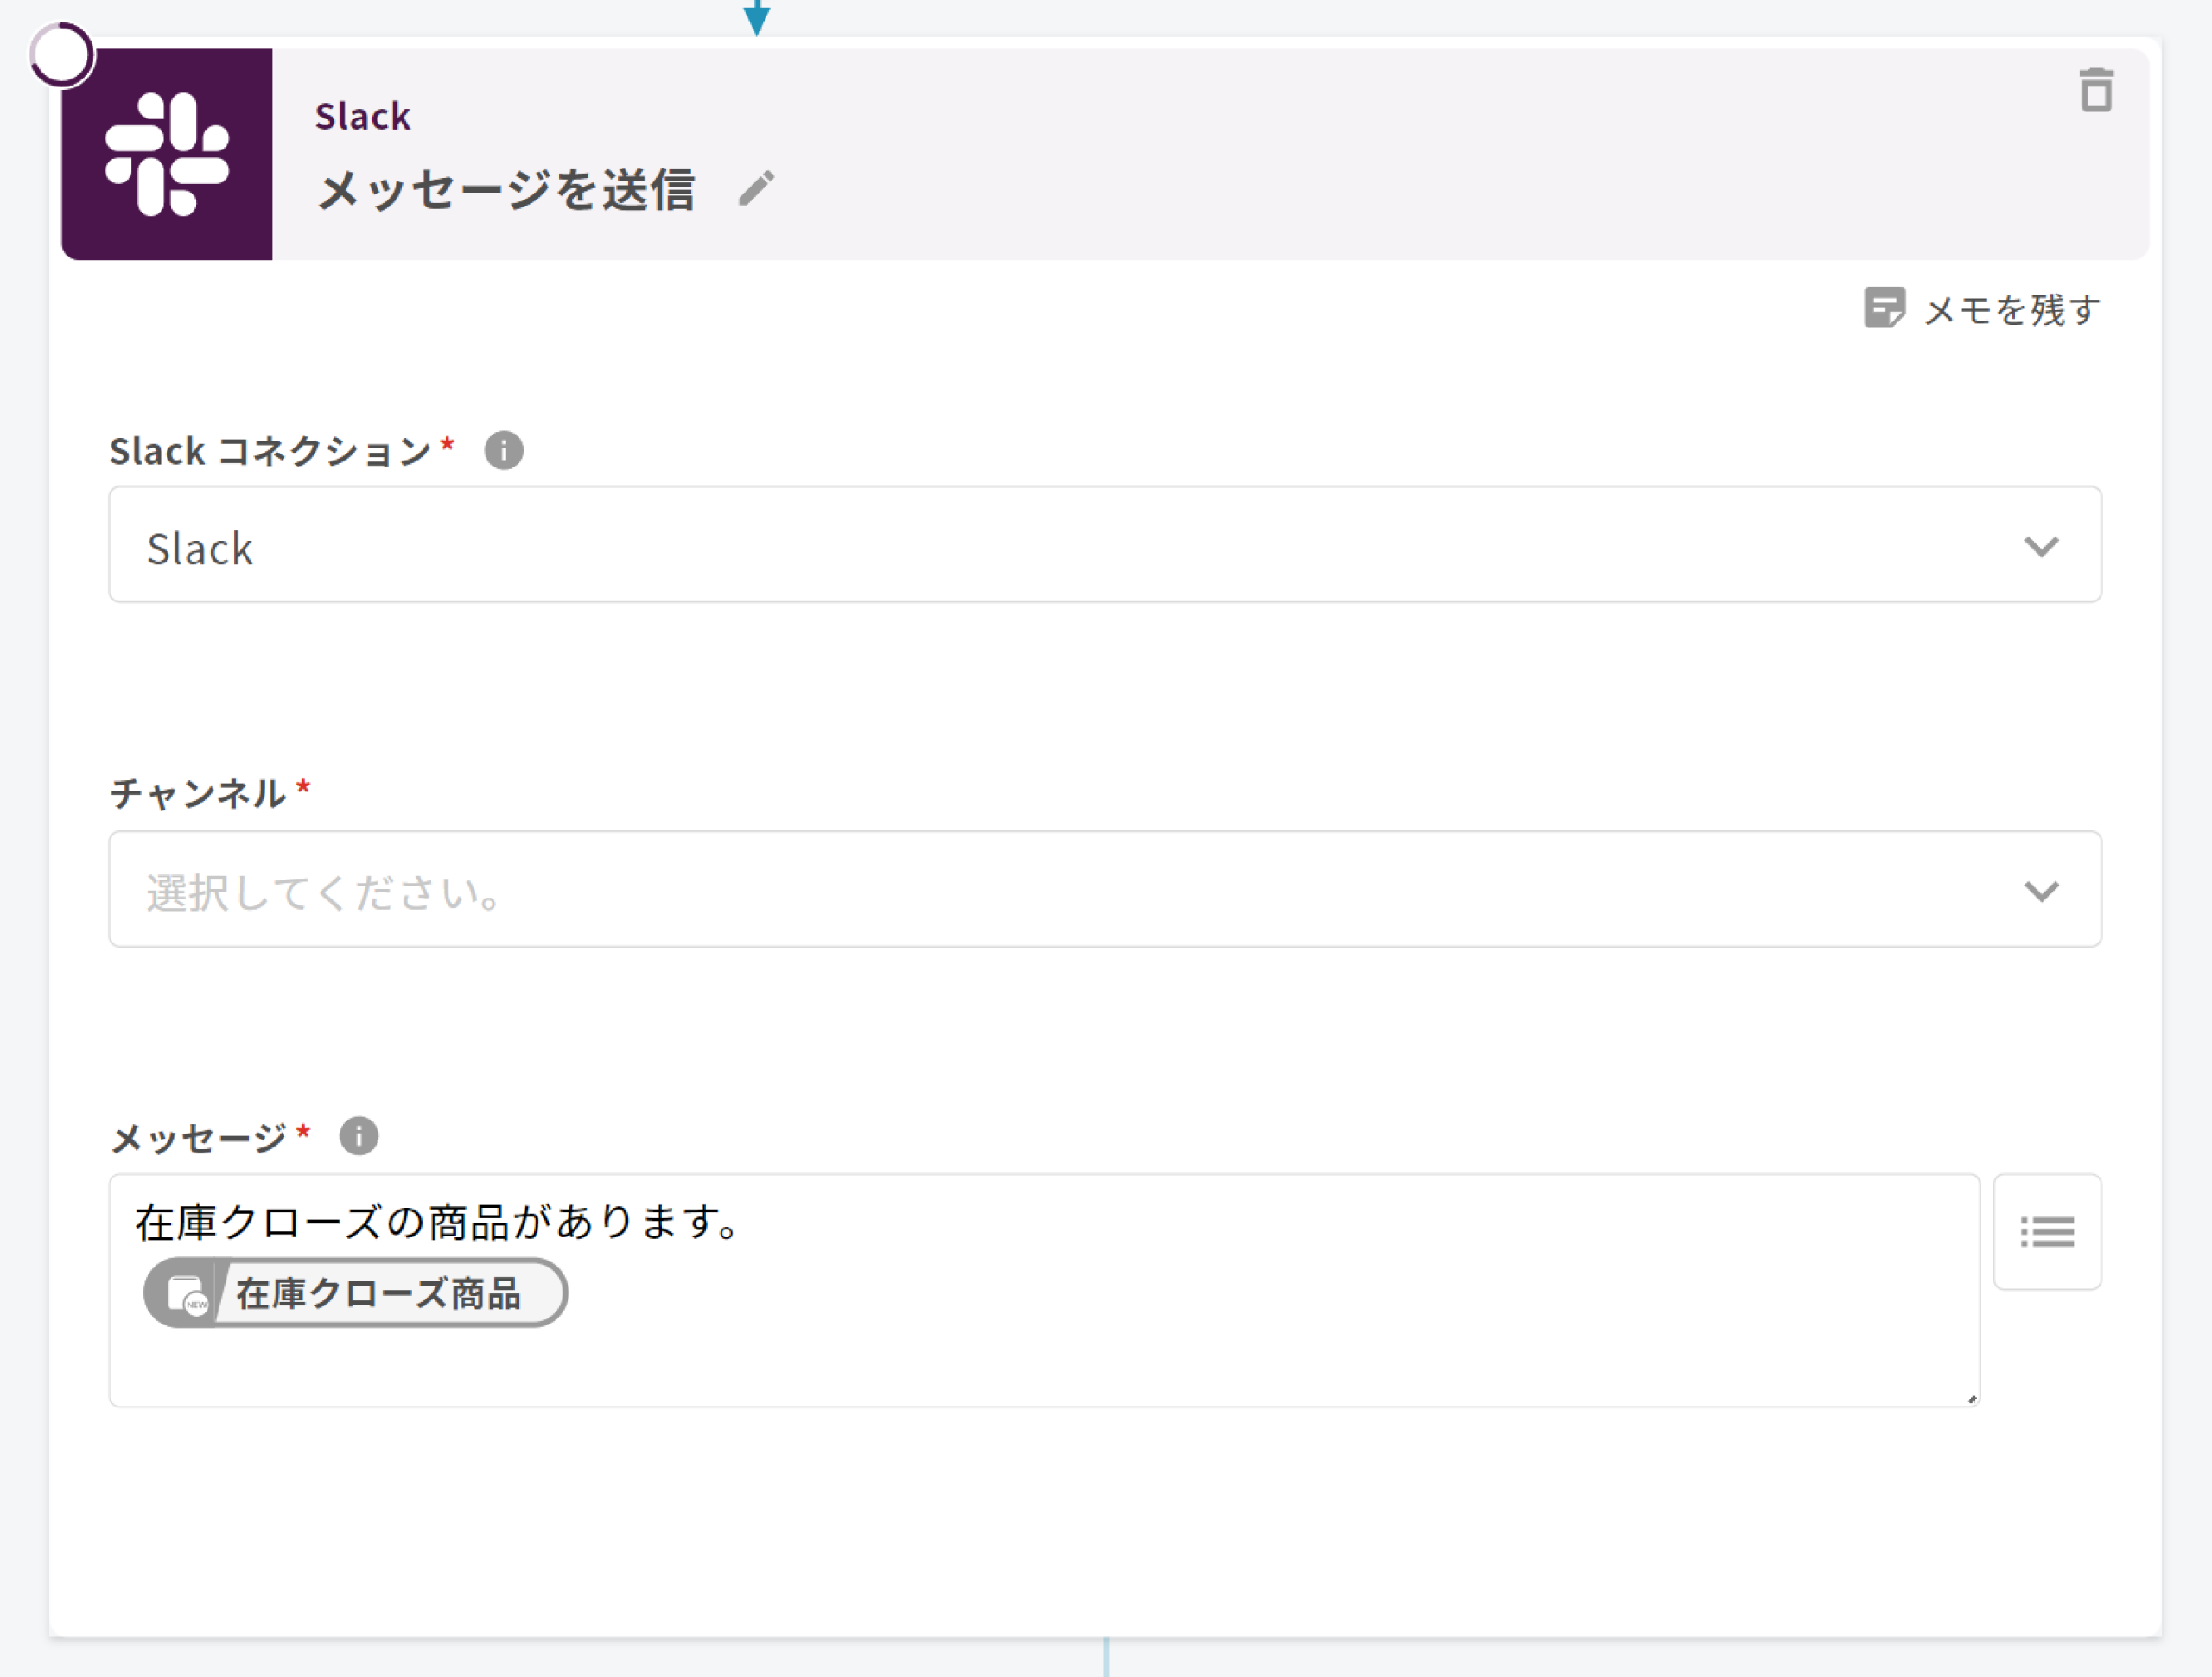Open the data list button beside message box
The height and width of the screenshot is (1677, 2212).
tap(2046, 1231)
